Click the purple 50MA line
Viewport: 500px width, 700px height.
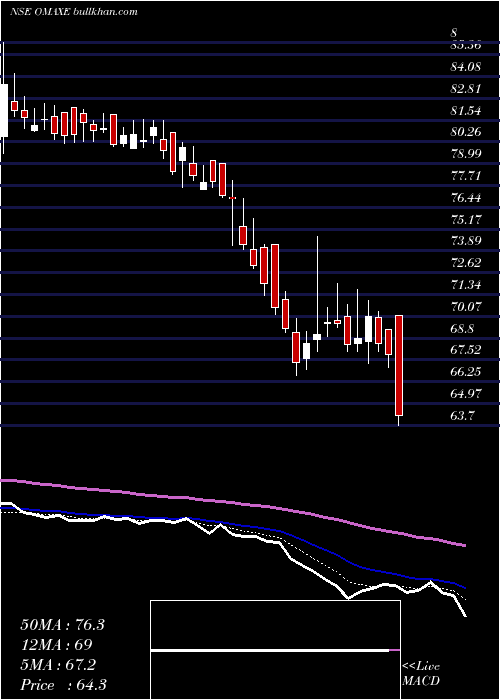pyautogui.click(x=232, y=503)
